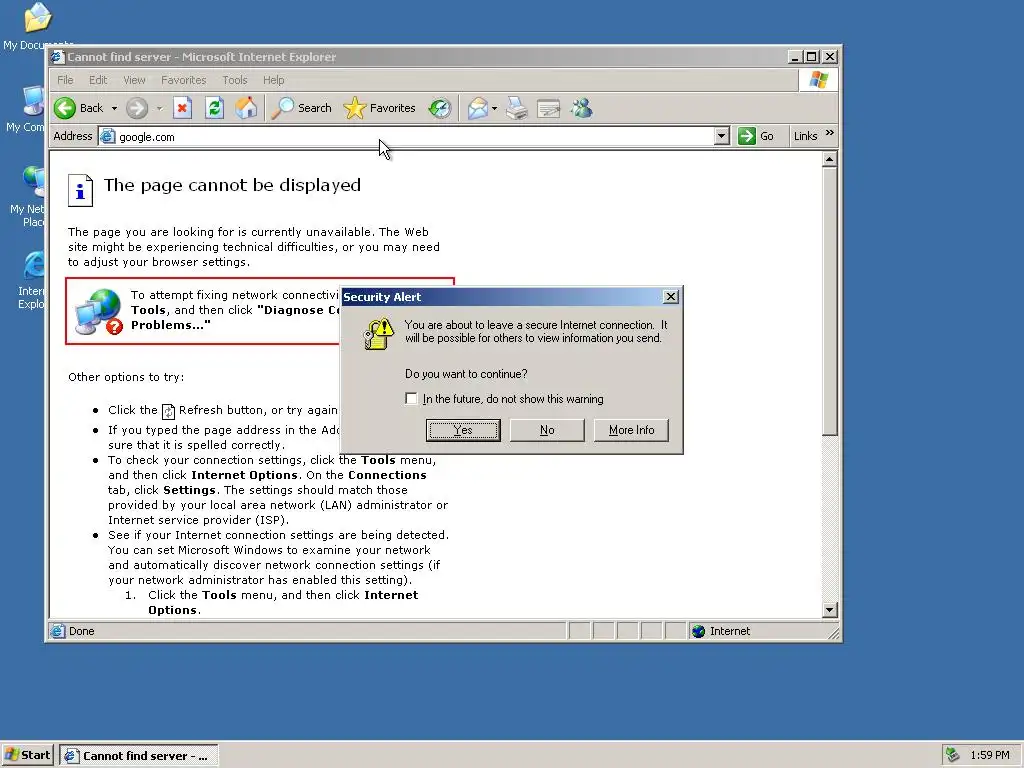Click the vertical scrollbar thumb
This screenshot has width=1024, height=768.
[x=829, y=302]
